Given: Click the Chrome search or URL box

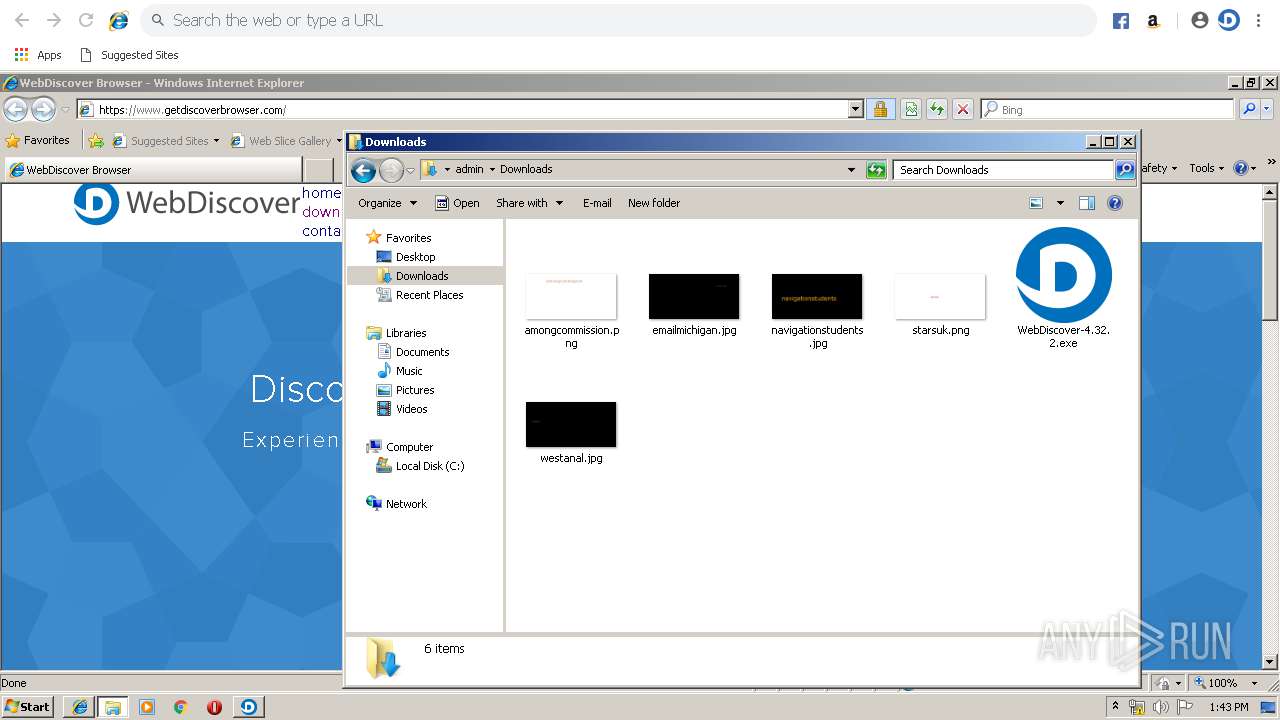Looking at the screenshot, I should (620, 20).
